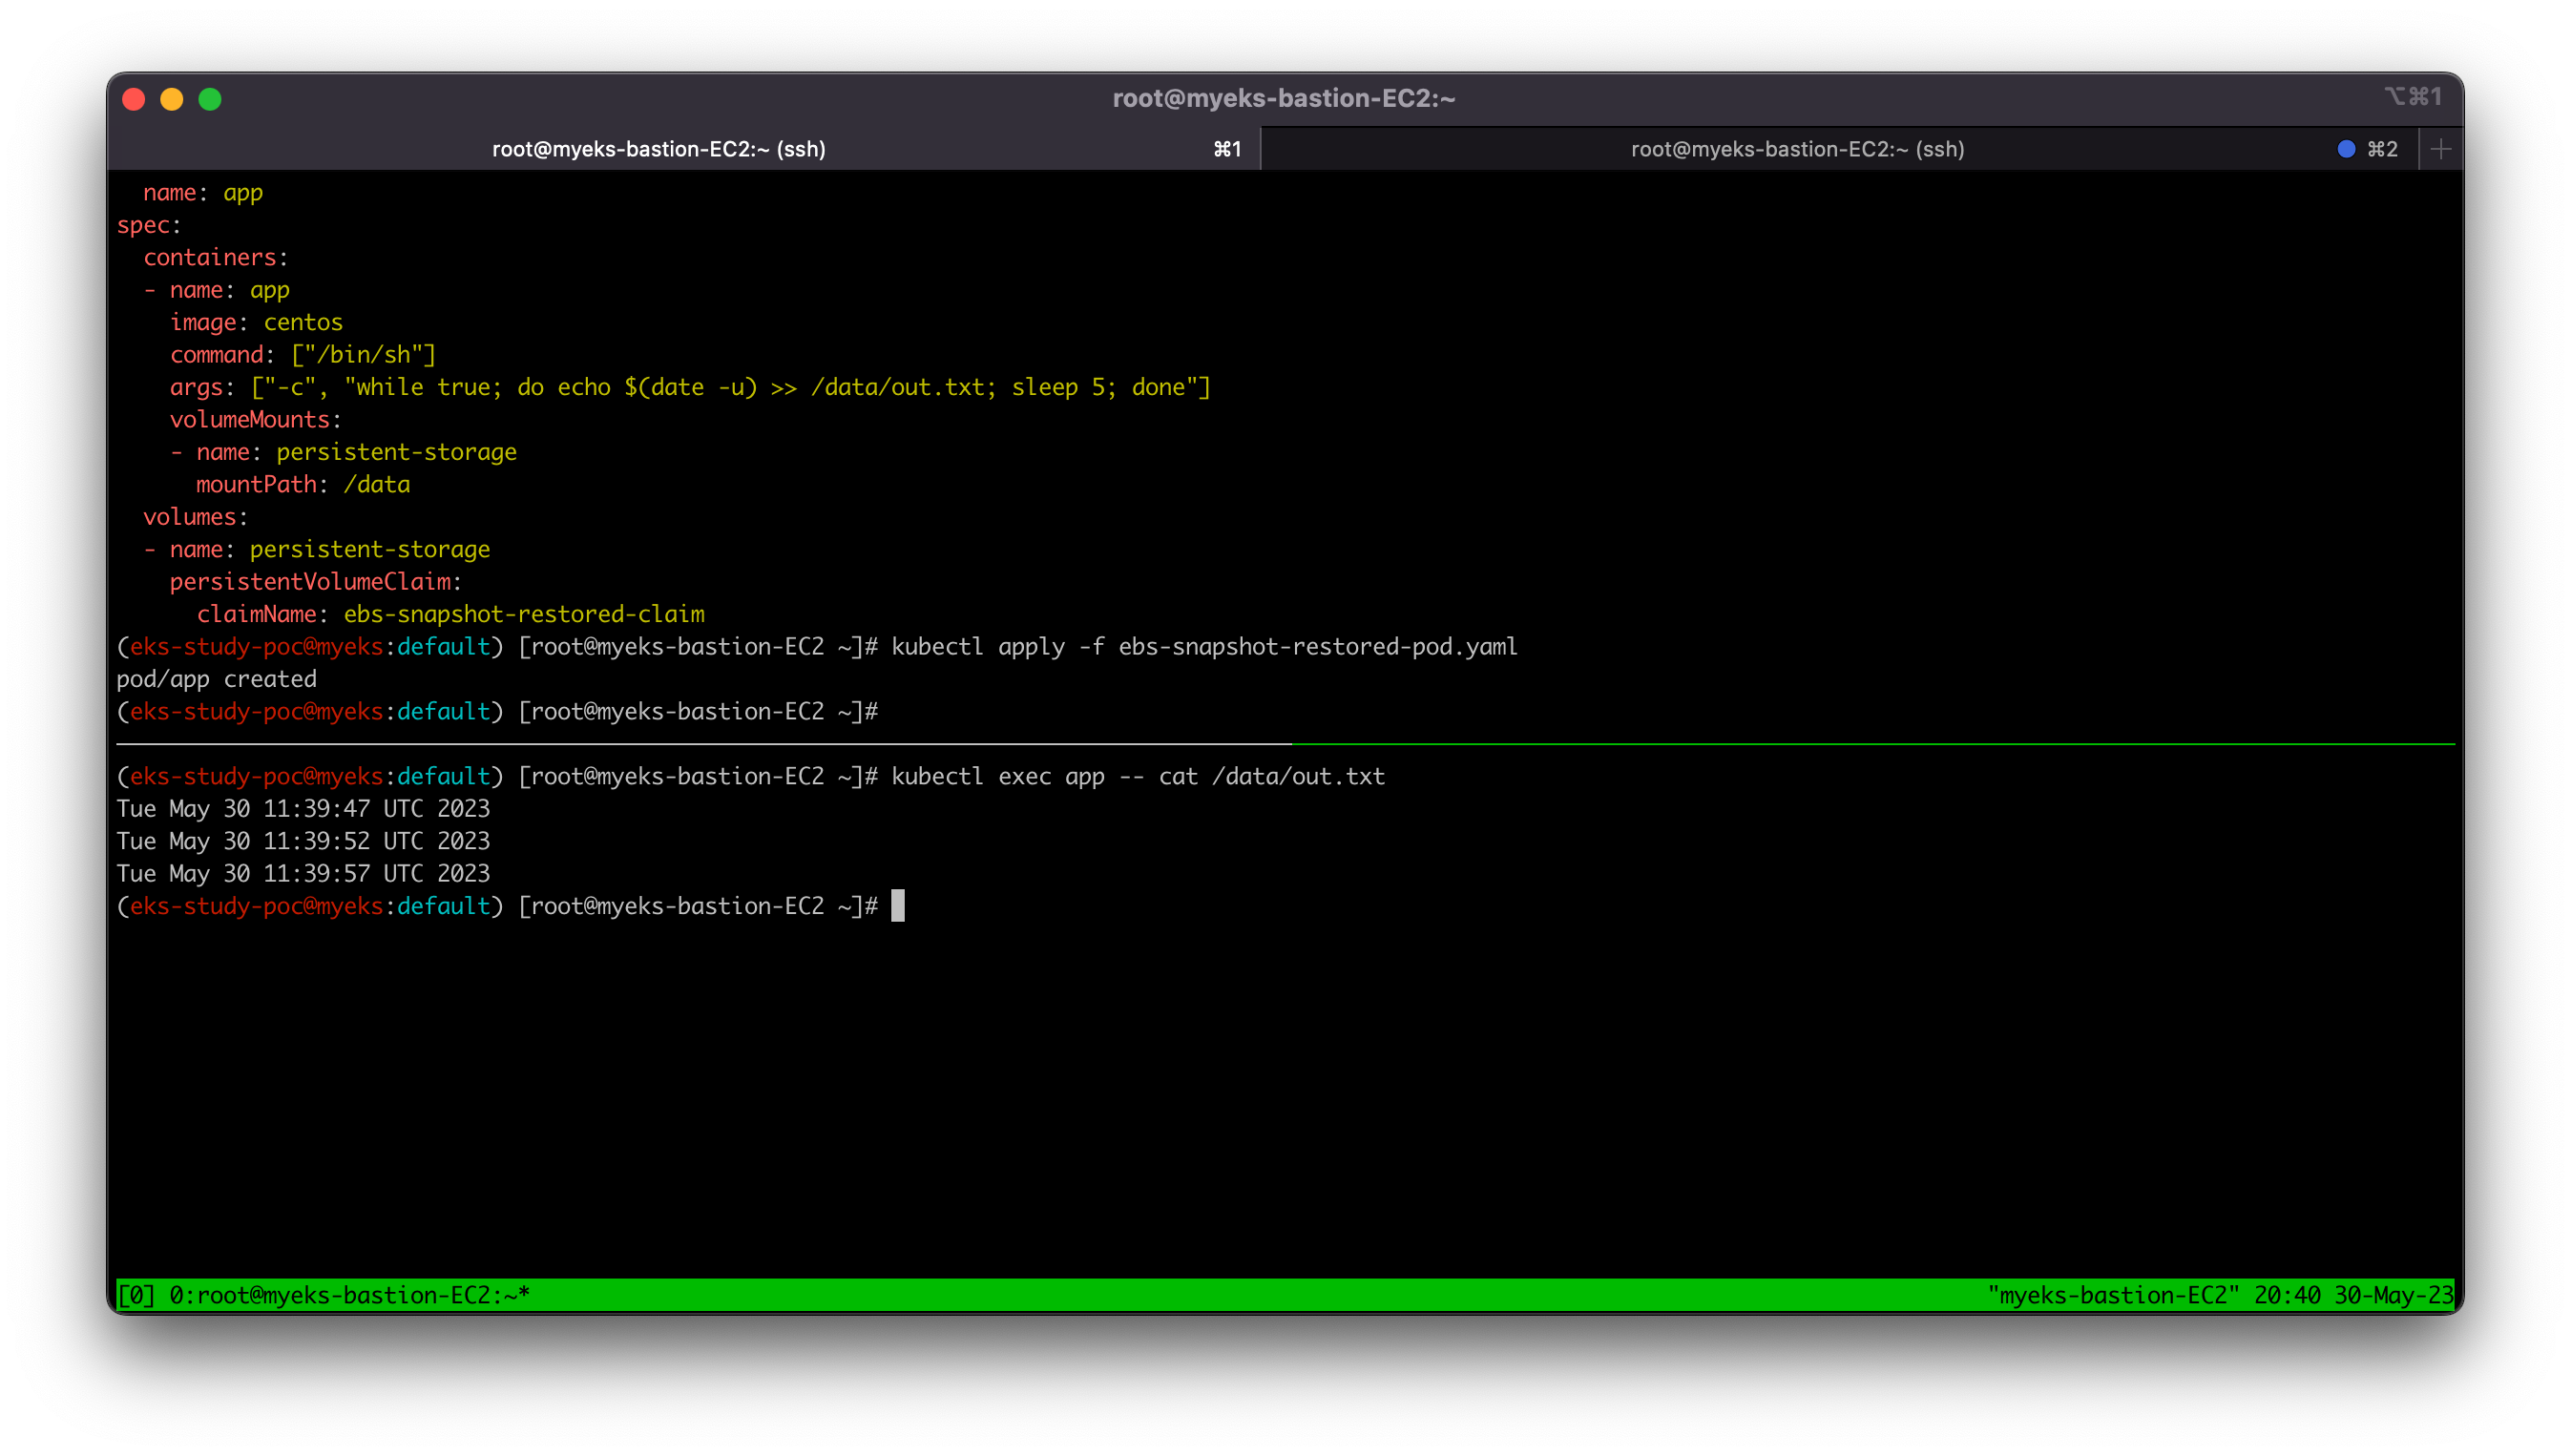Click the block cursor at bottom prompt

point(897,906)
